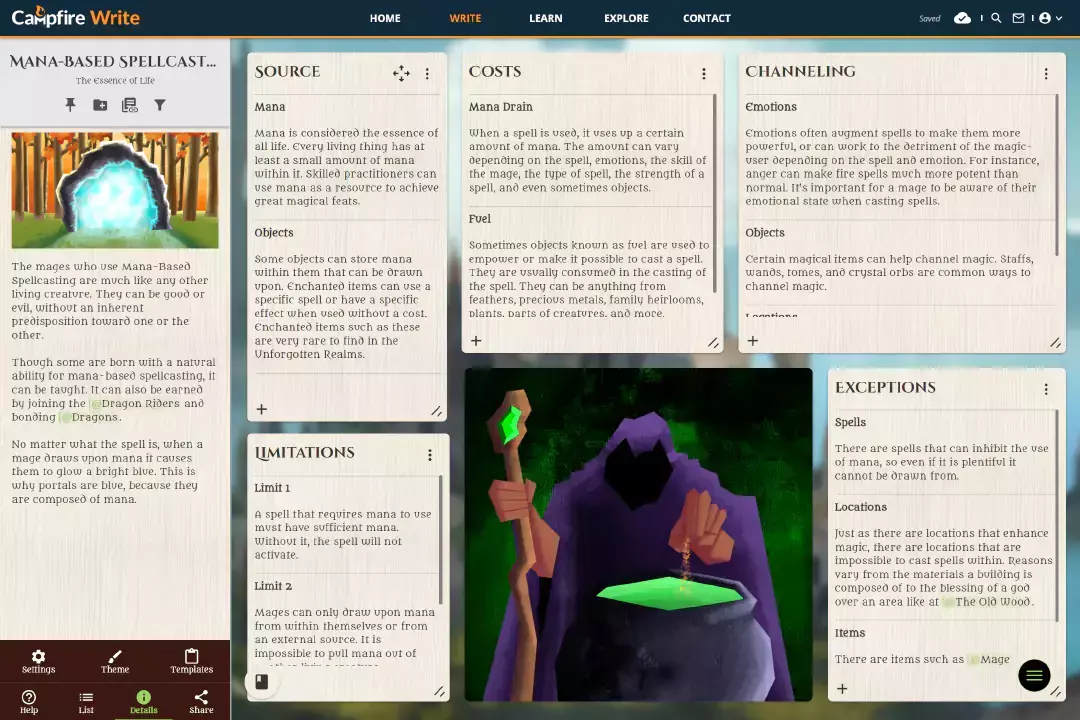This screenshot has width=1080, height=720.
Task: Click the add-to-folder icon in sidebar header
Action: (x=100, y=105)
